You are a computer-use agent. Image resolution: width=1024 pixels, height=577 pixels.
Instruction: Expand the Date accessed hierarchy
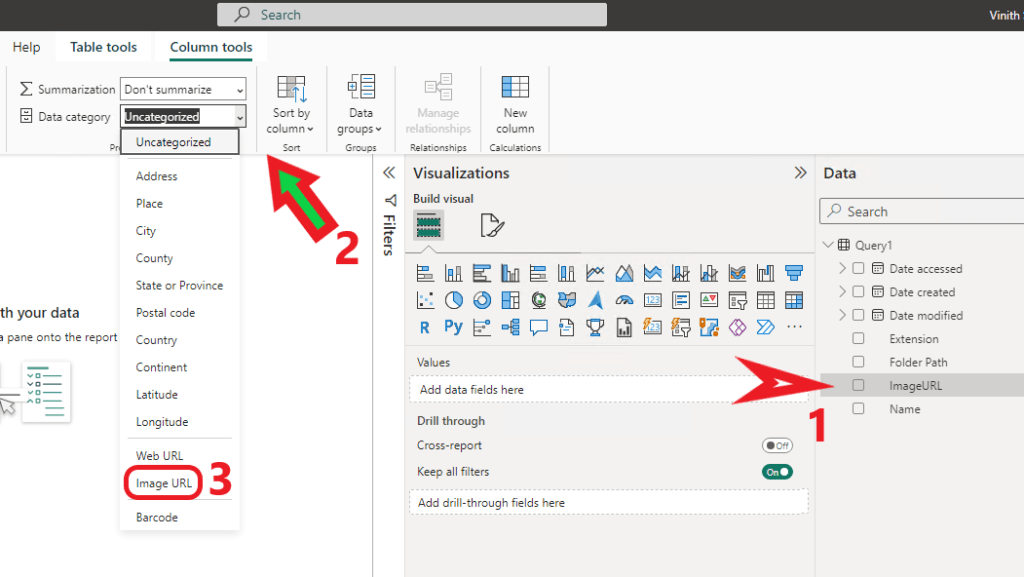click(x=842, y=268)
